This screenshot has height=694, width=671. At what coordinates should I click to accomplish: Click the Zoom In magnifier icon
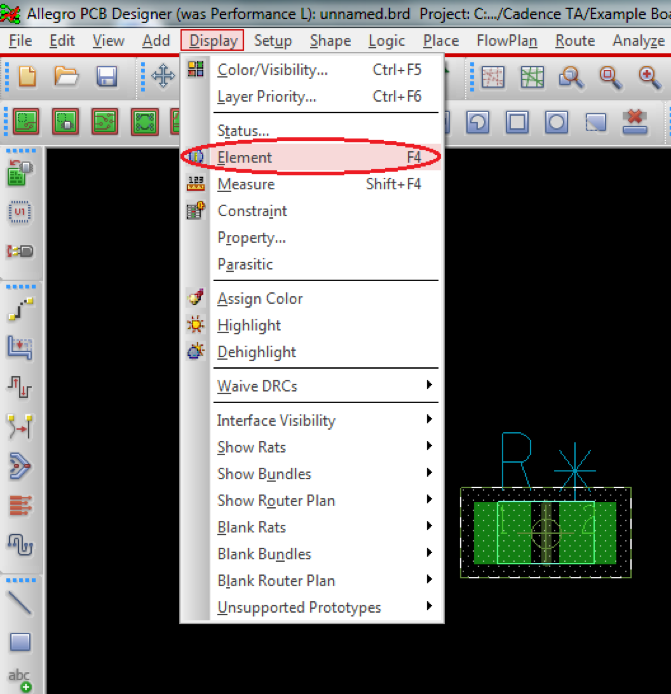[650, 77]
